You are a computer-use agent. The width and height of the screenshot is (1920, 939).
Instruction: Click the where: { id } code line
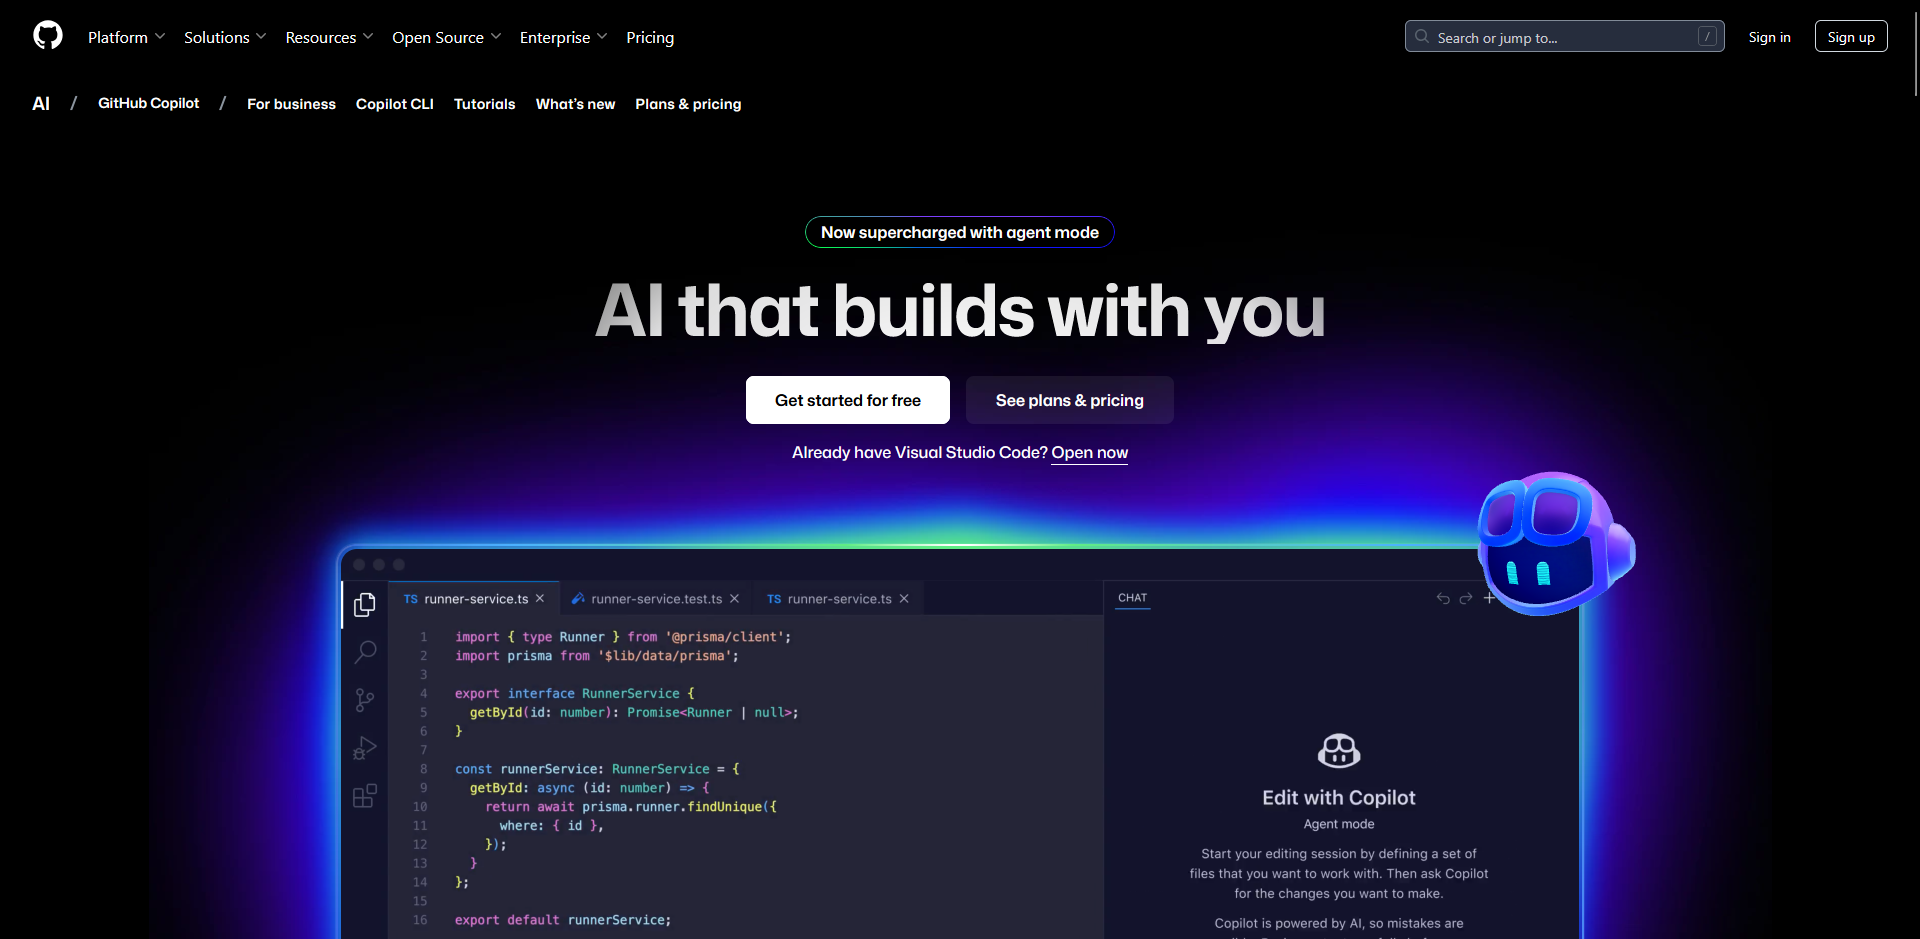point(551,826)
